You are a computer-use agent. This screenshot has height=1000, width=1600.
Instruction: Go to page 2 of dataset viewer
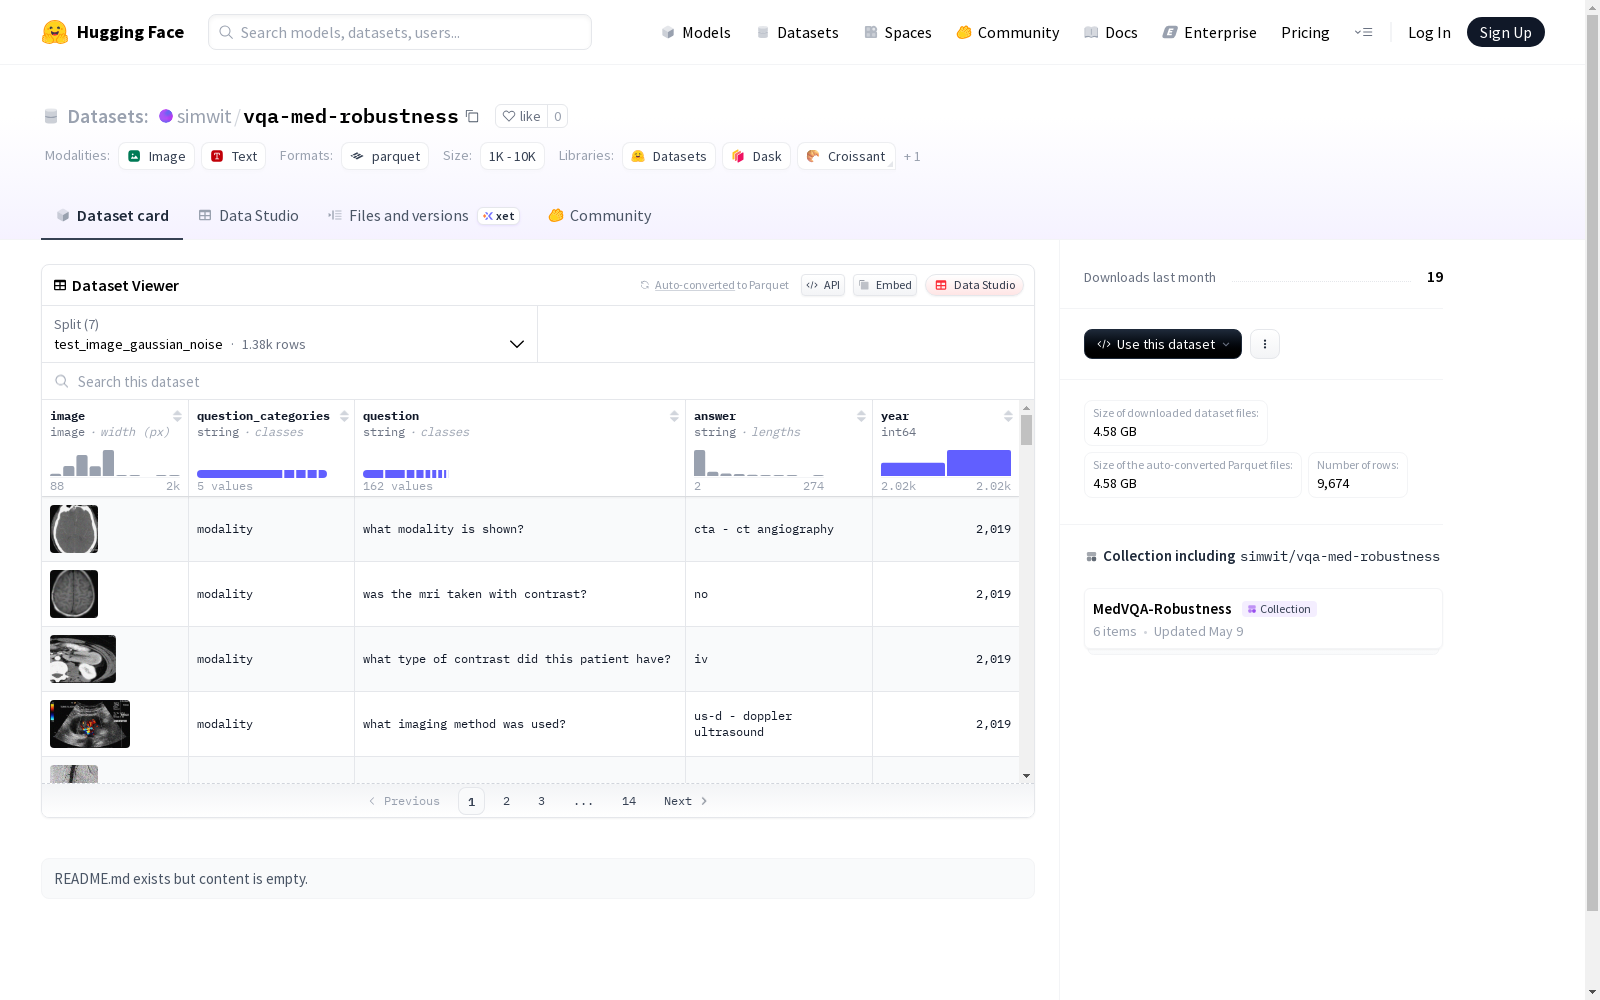tap(507, 801)
